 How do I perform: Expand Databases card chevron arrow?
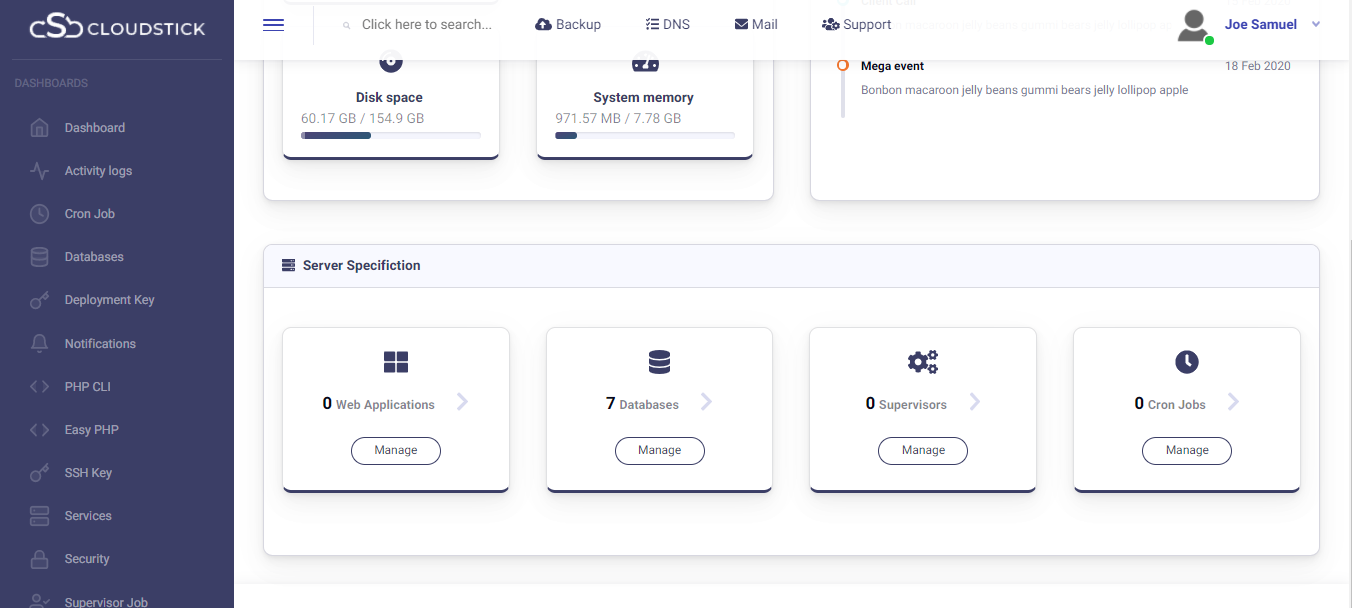pos(706,402)
